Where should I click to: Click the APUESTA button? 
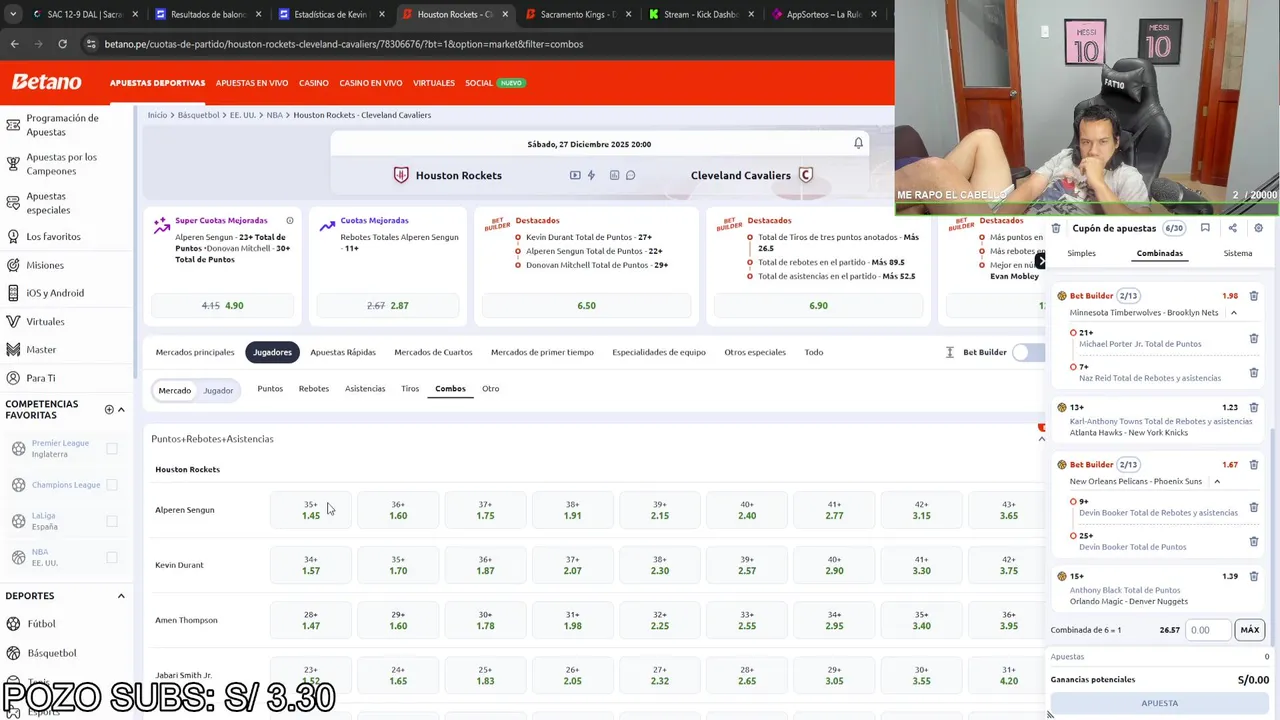click(1159, 703)
